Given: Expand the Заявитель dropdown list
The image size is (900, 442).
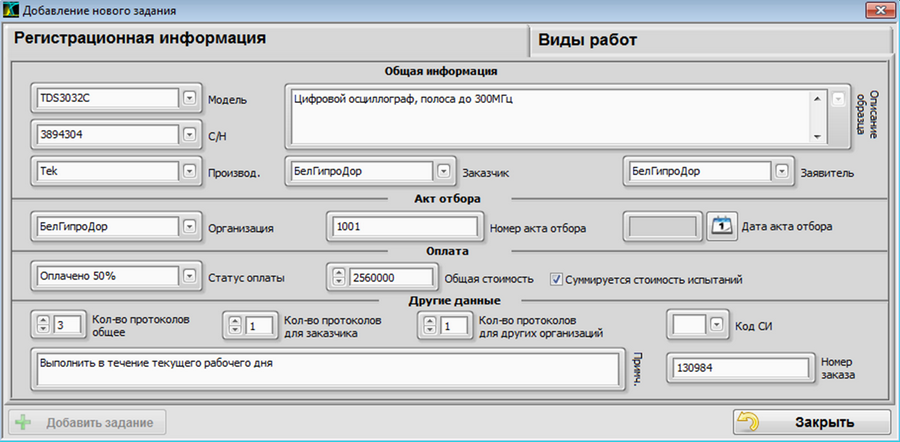Looking at the screenshot, I should pyautogui.click(x=781, y=170).
